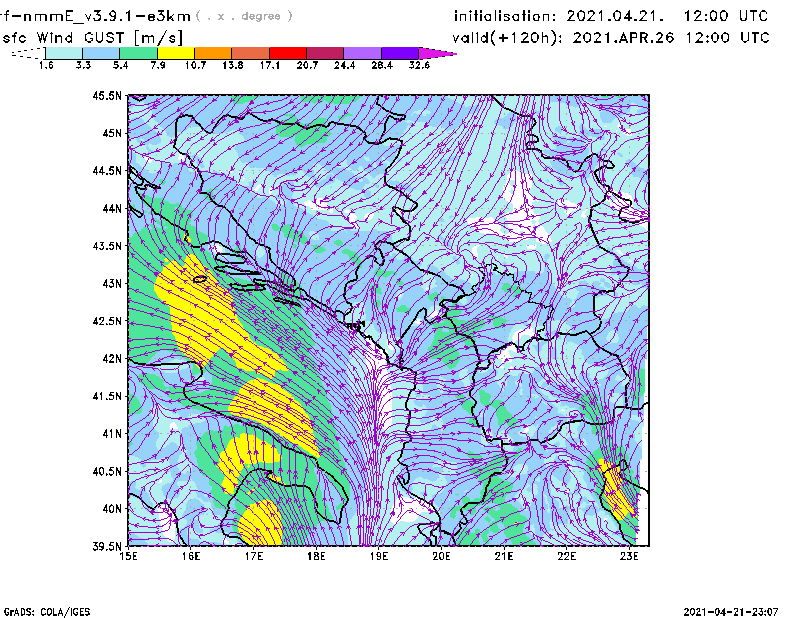This screenshot has width=800, height=618.
Task: Click the legend value 1.6
Action: 46,65
